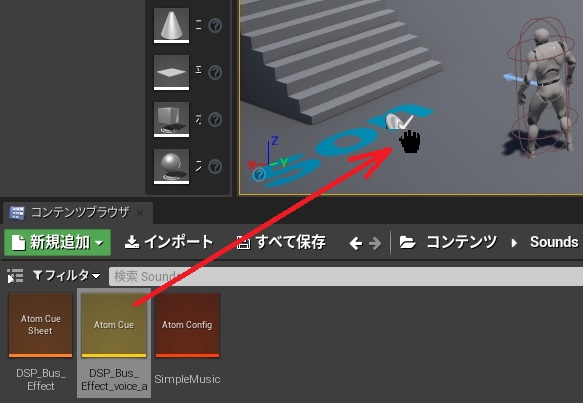Select the Sphere shape thumbnail
583x403 pixels.
(x=171, y=166)
